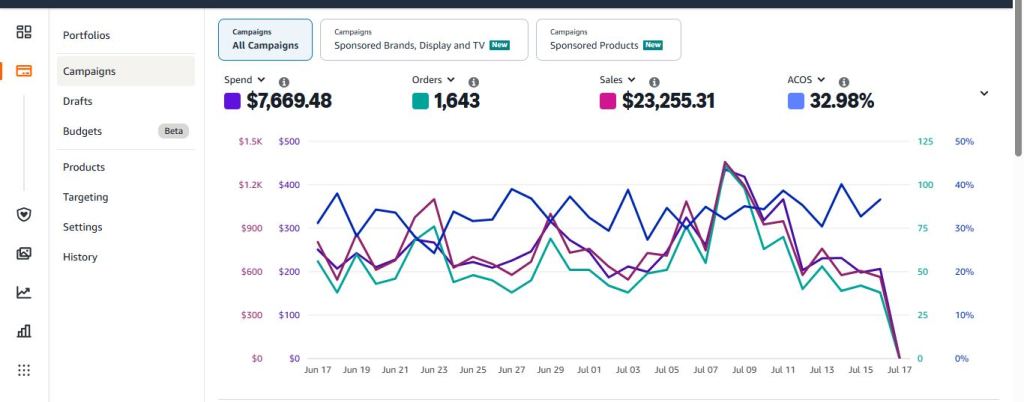Click the dashboard grid icon in left rail
Screen dimensions: 1024x402
point(24,32)
